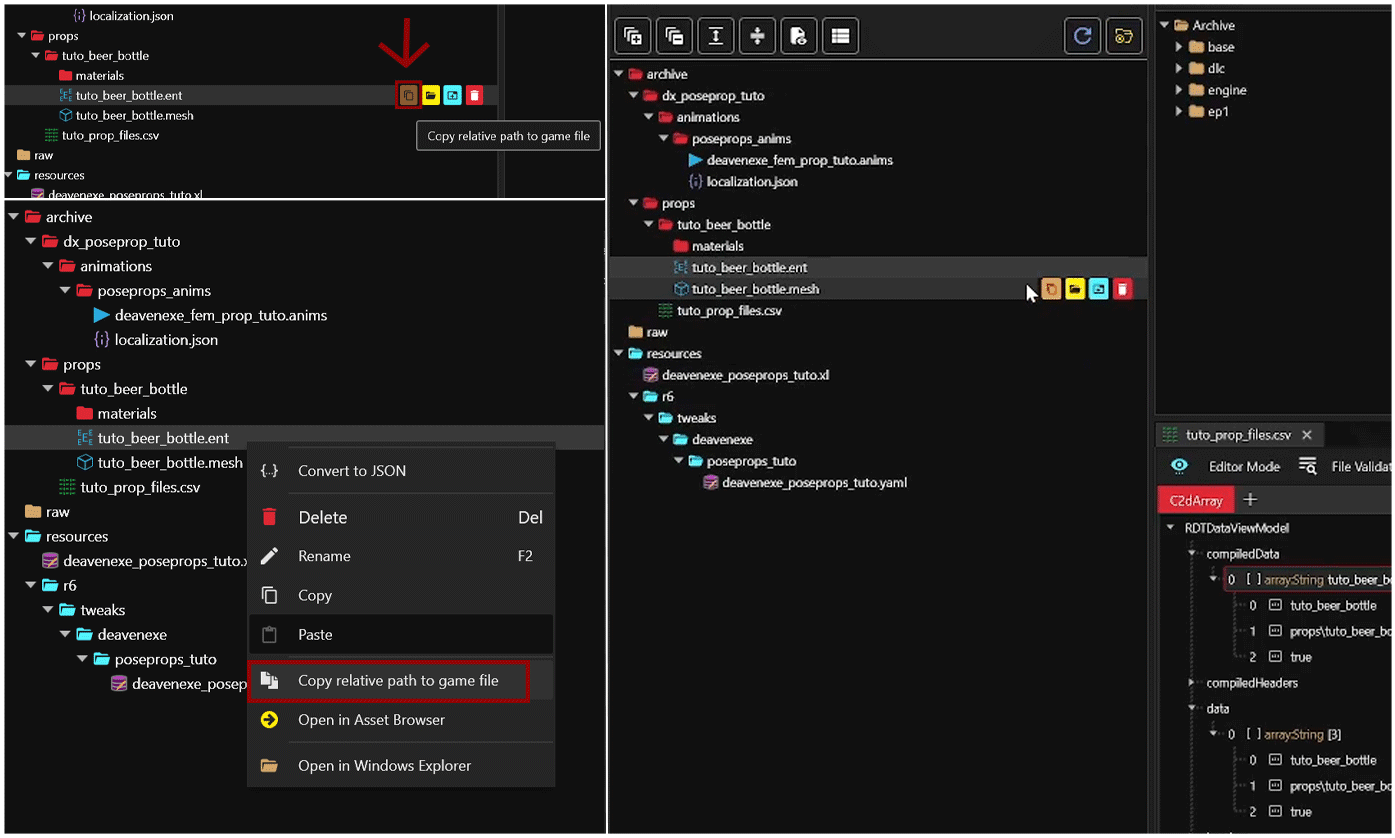The image size is (1395, 838).
Task: Click the expand all folders toolbar icon
Action: (x=633, y=36)
